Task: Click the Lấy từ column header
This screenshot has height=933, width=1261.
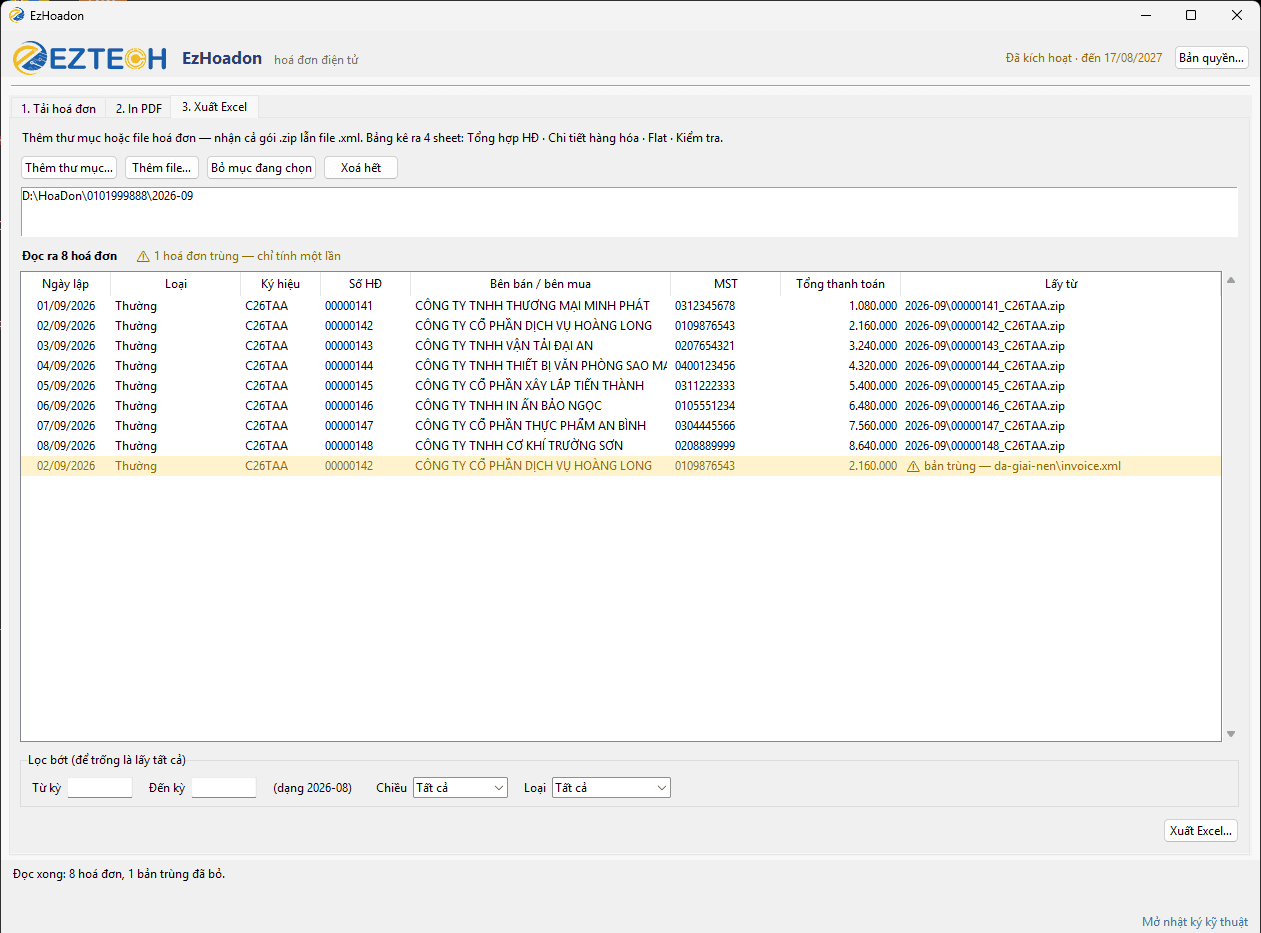Action: (1061, 284)
